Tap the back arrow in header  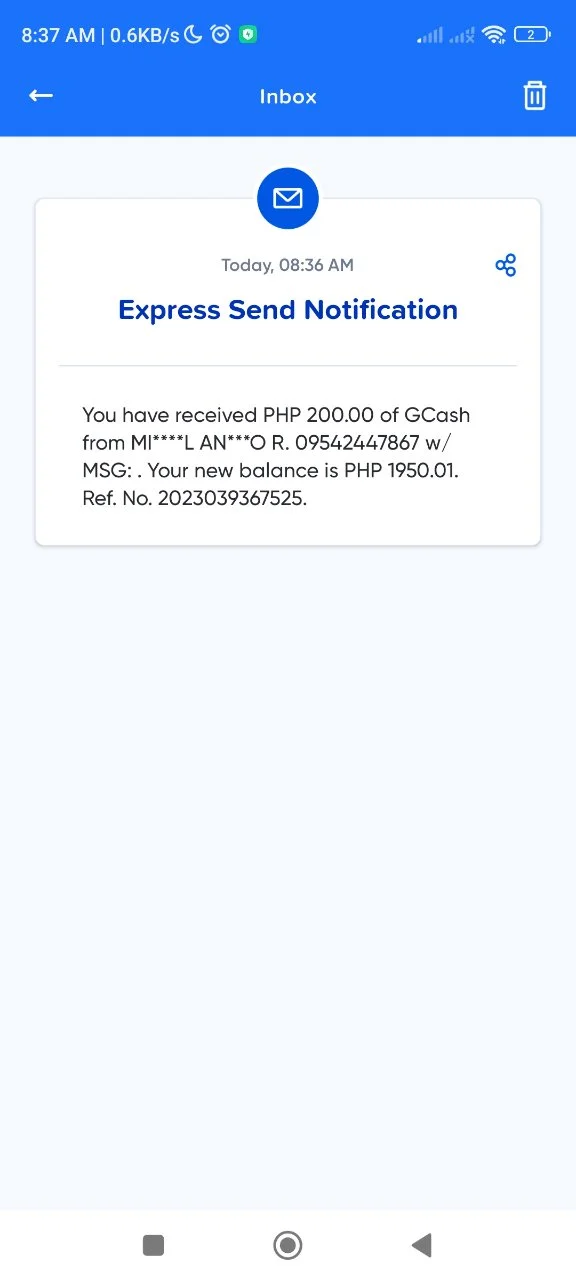click(40, 95)
